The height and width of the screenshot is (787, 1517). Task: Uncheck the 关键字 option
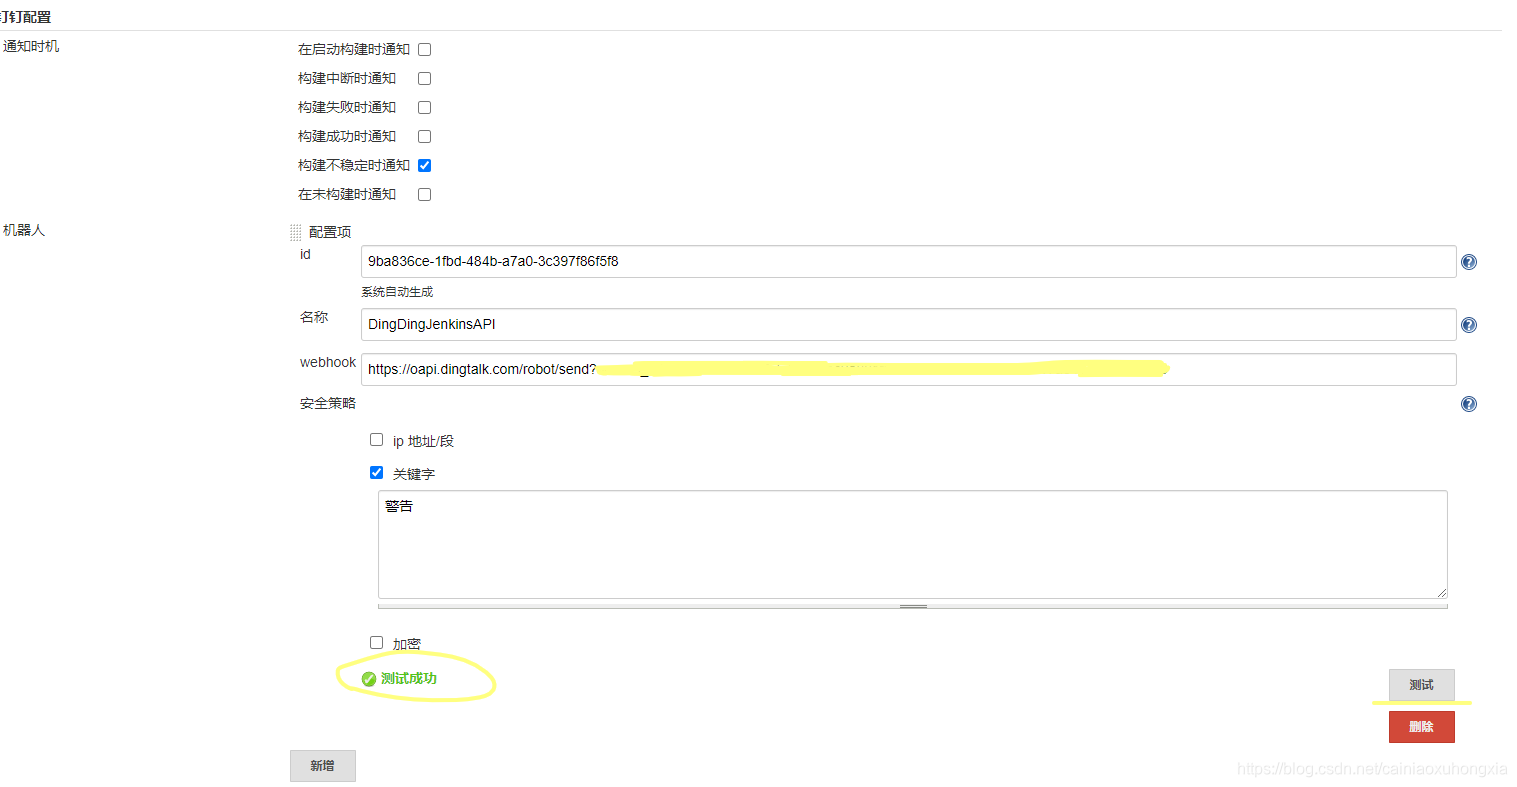(376, 472)
